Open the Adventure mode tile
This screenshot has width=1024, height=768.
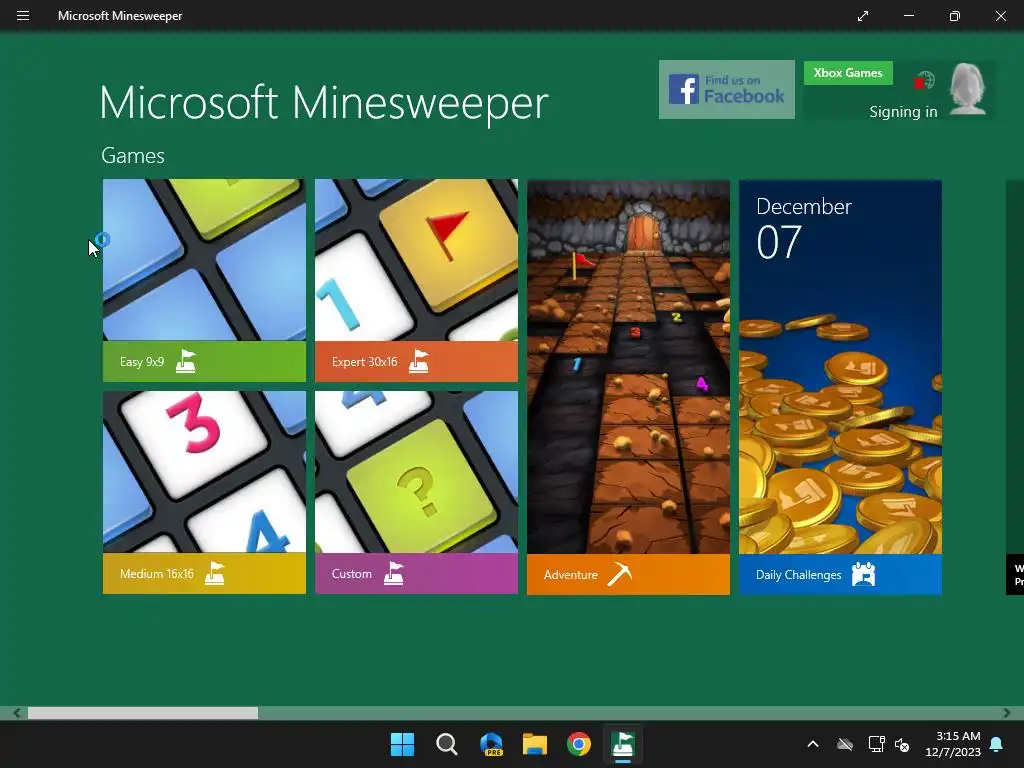tap(628, 387)
